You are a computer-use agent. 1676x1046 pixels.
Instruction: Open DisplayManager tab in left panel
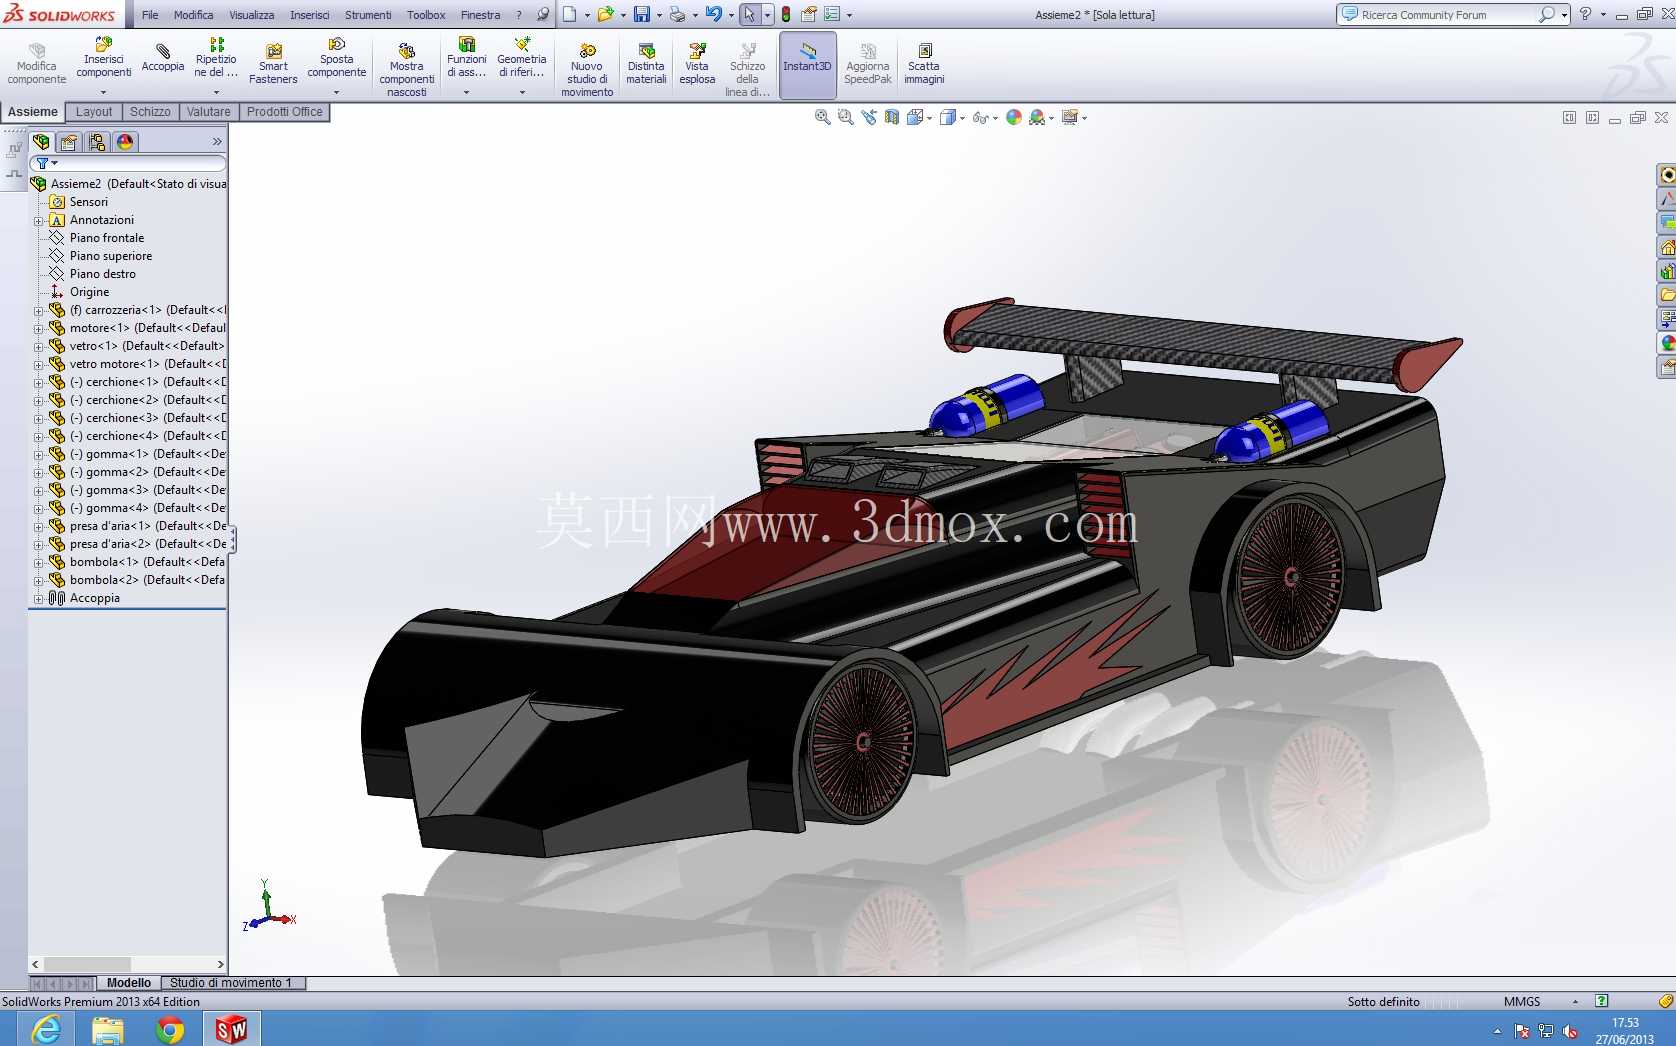pos(125,142)
